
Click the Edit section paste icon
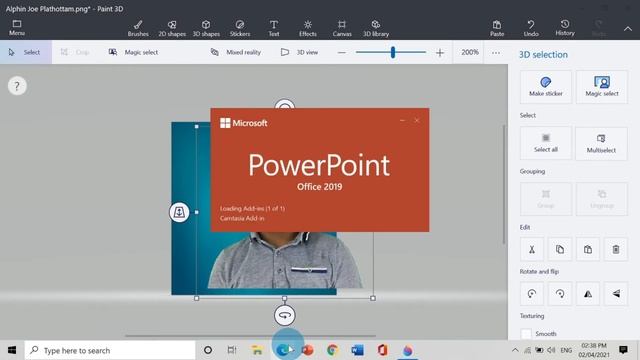[588, 249]
